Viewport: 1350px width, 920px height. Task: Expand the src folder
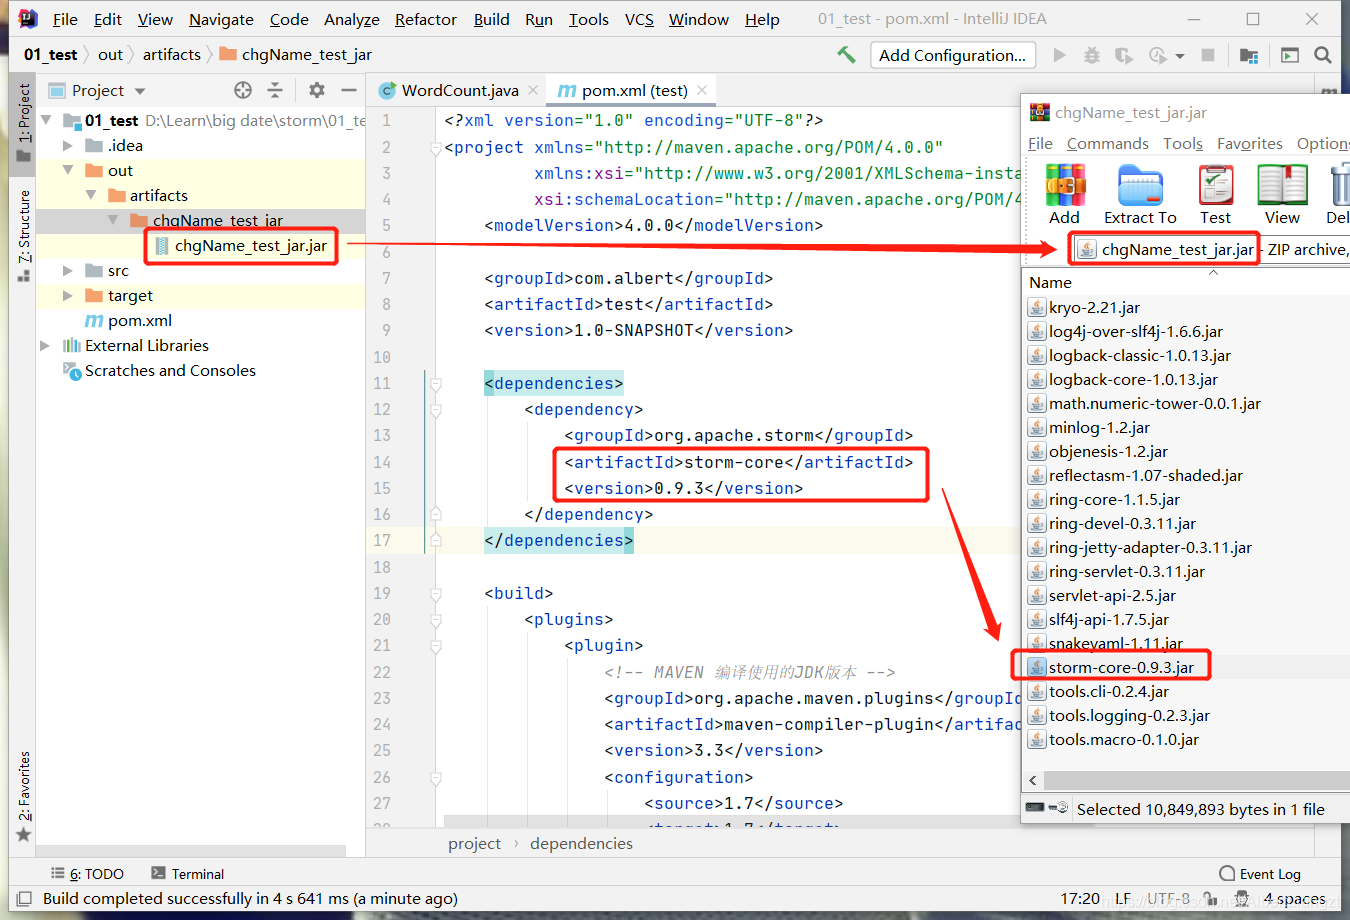pos(68,270)
